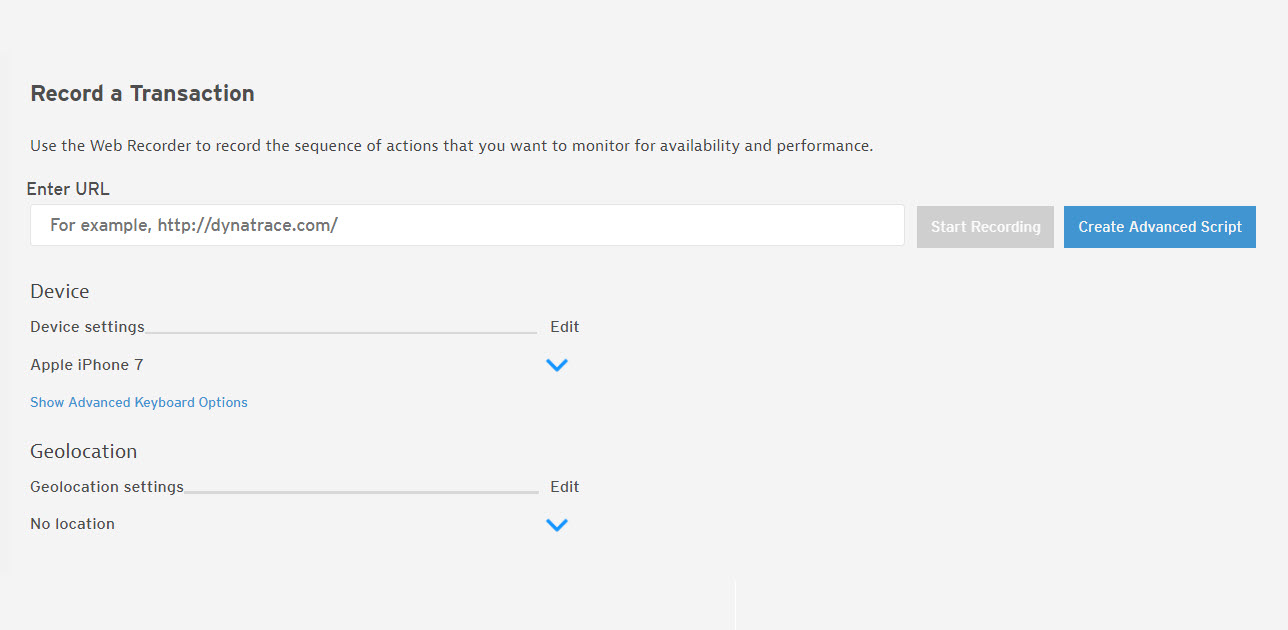Image resolution: width=1288 pixels, height=630 pixels.
Task: Click the Geolocation settings divider line
Action: coord(361,492)
